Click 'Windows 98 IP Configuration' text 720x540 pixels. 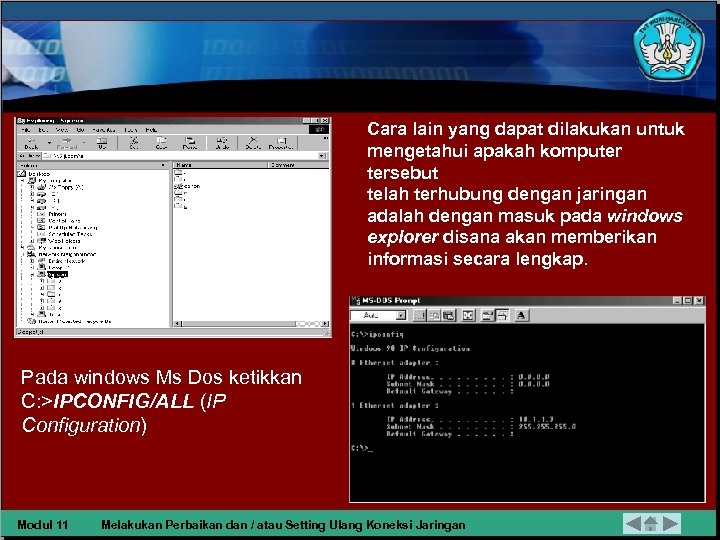coord(411,349)
